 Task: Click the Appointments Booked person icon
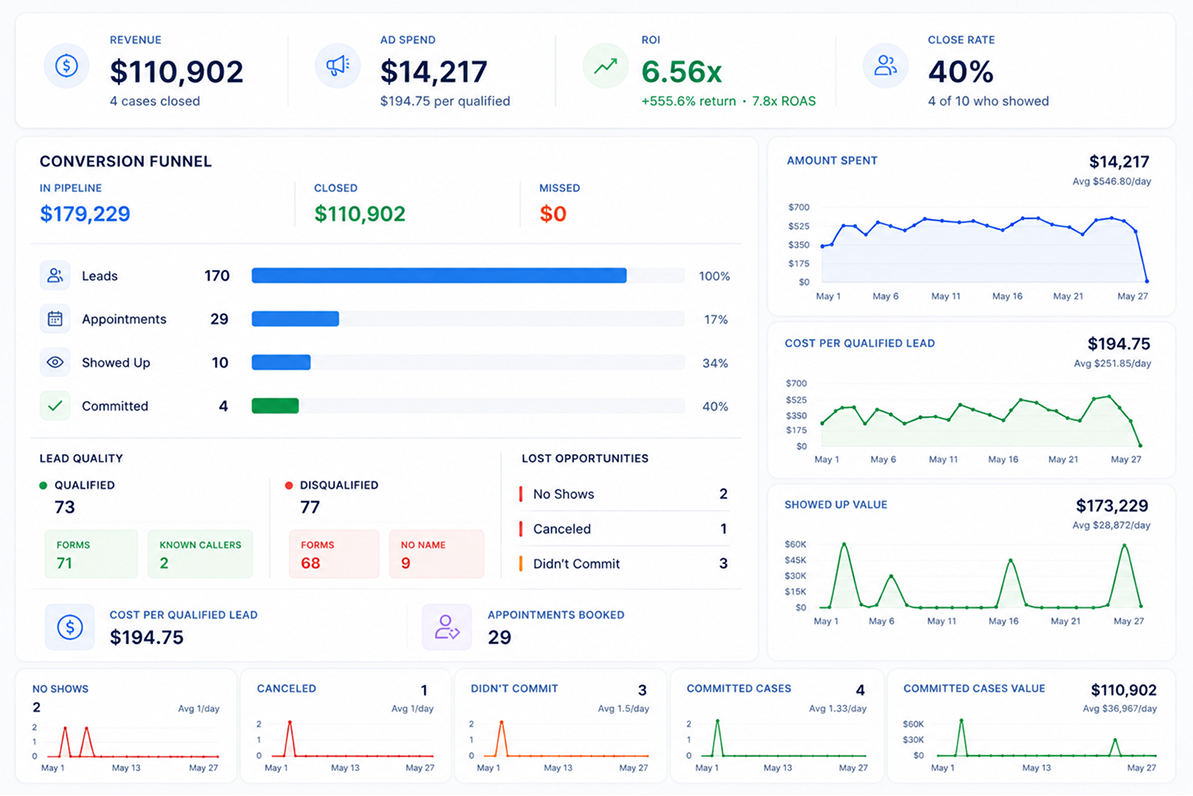click(447, 627)
